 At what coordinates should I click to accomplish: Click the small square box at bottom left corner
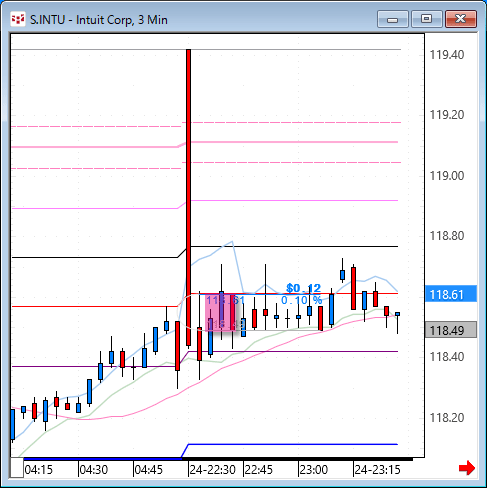point(17,468)
